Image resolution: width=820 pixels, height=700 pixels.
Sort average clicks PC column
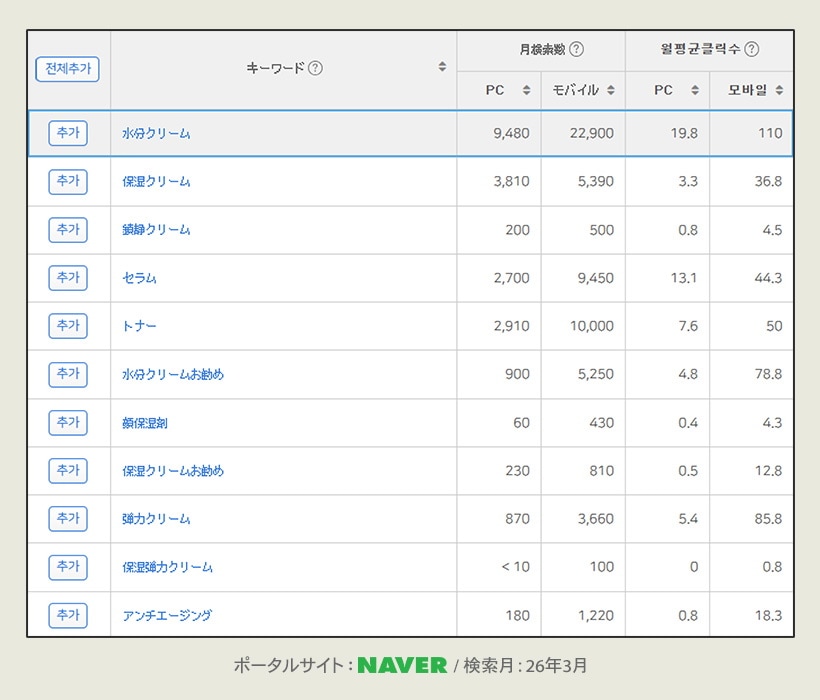click(x=694, y=90)
